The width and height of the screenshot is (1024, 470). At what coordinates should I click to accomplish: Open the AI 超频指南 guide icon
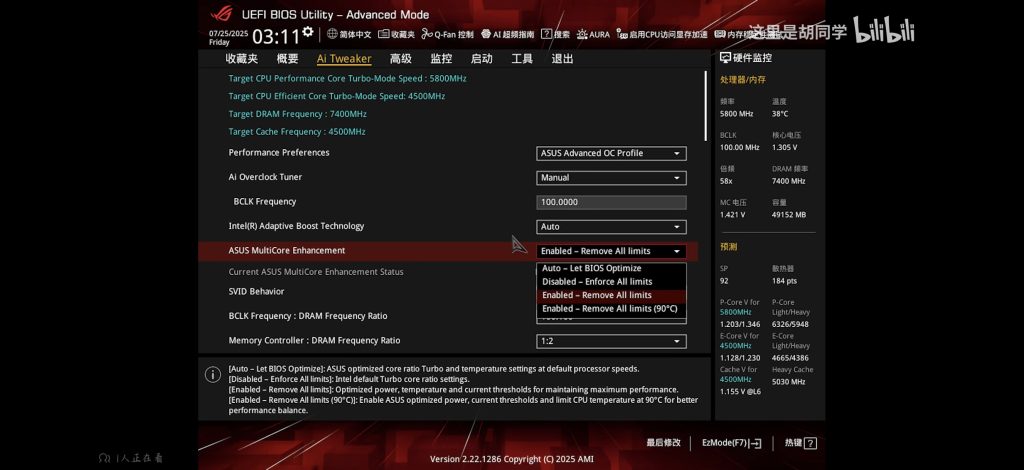[x=486, y=34]
